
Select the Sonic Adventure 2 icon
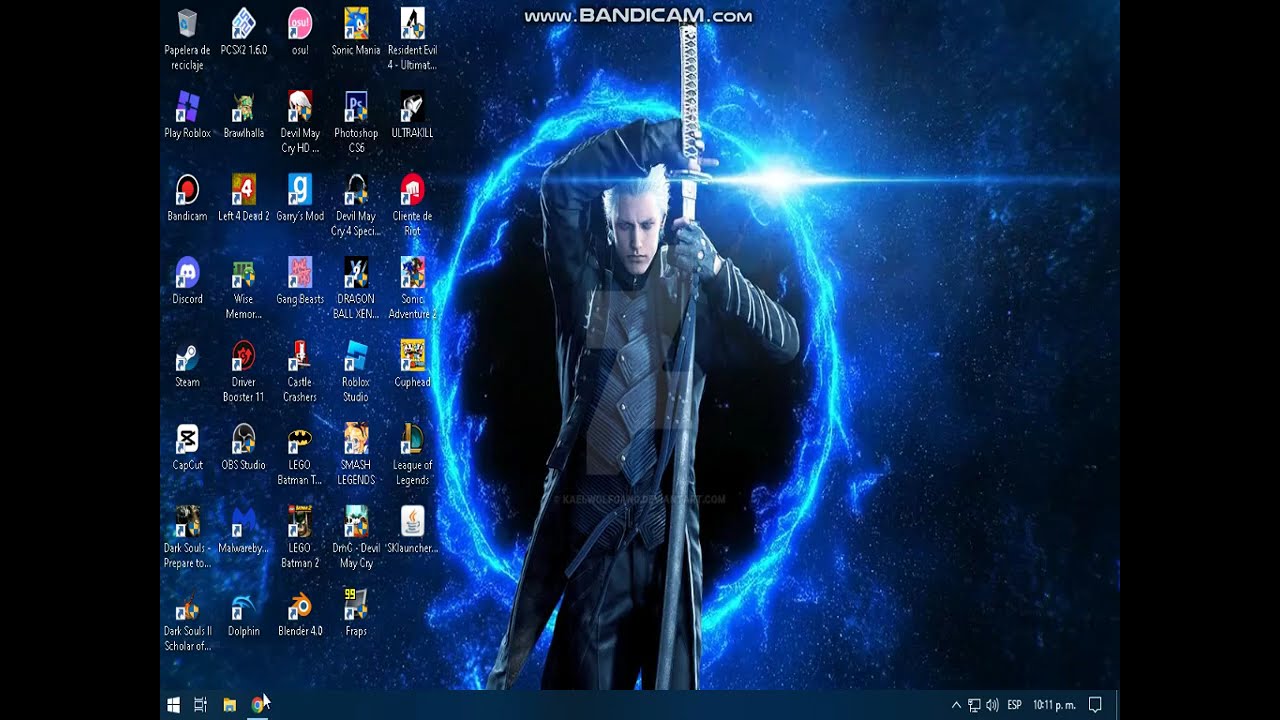(412, 288)
